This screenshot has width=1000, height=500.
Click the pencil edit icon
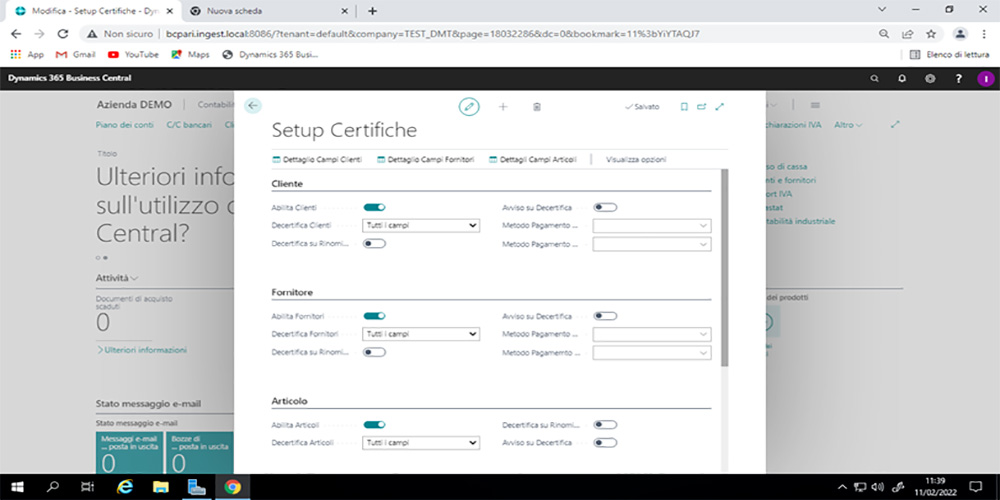click(469, 106)
